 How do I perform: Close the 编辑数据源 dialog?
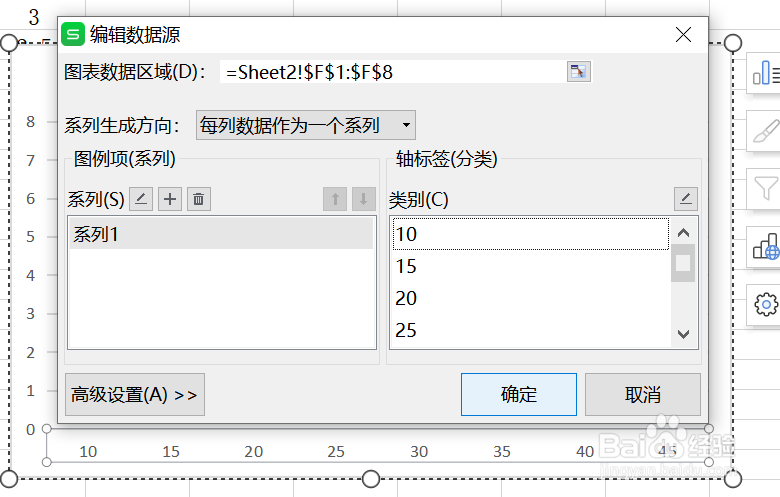(684, 35)
